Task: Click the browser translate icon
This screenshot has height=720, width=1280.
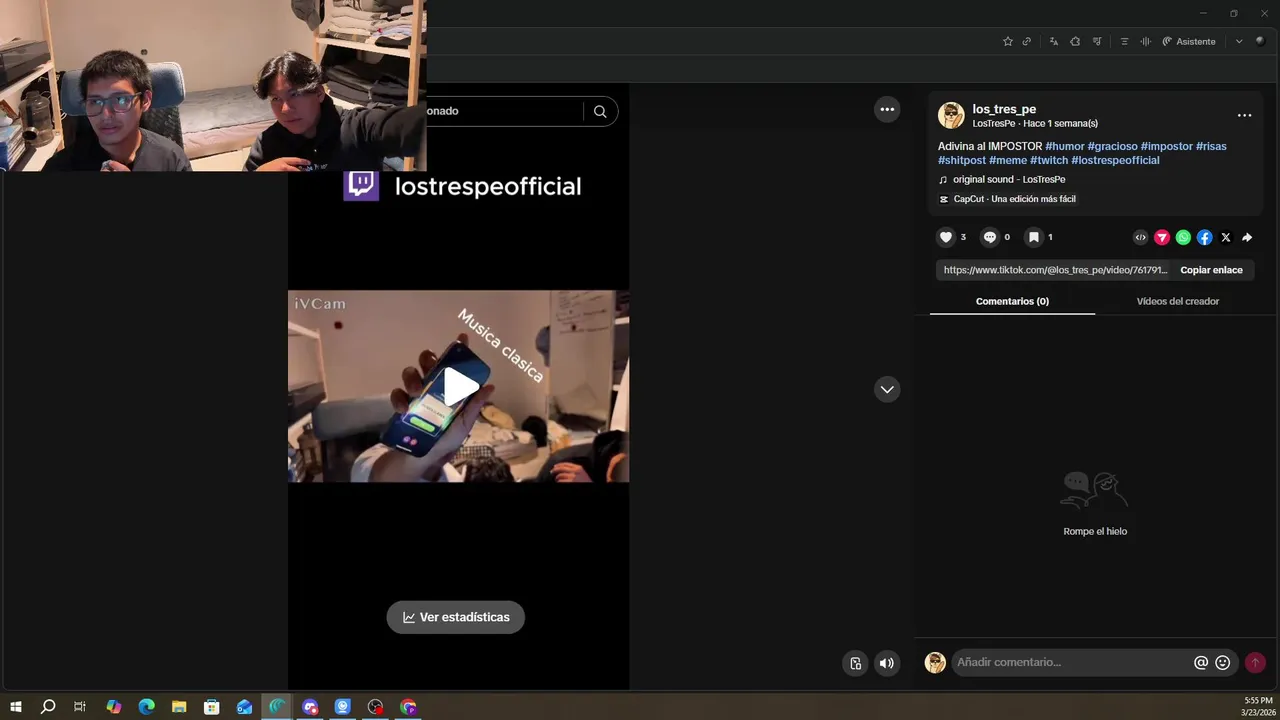Action: (x=1054, y=41)
